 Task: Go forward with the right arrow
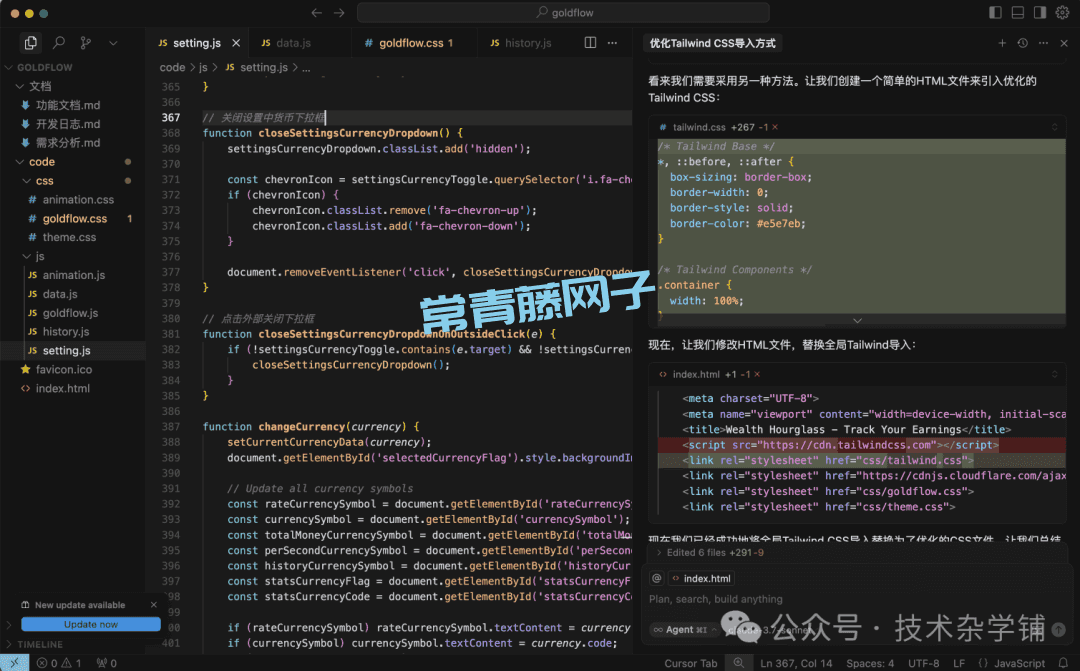(x=339, y=12)
